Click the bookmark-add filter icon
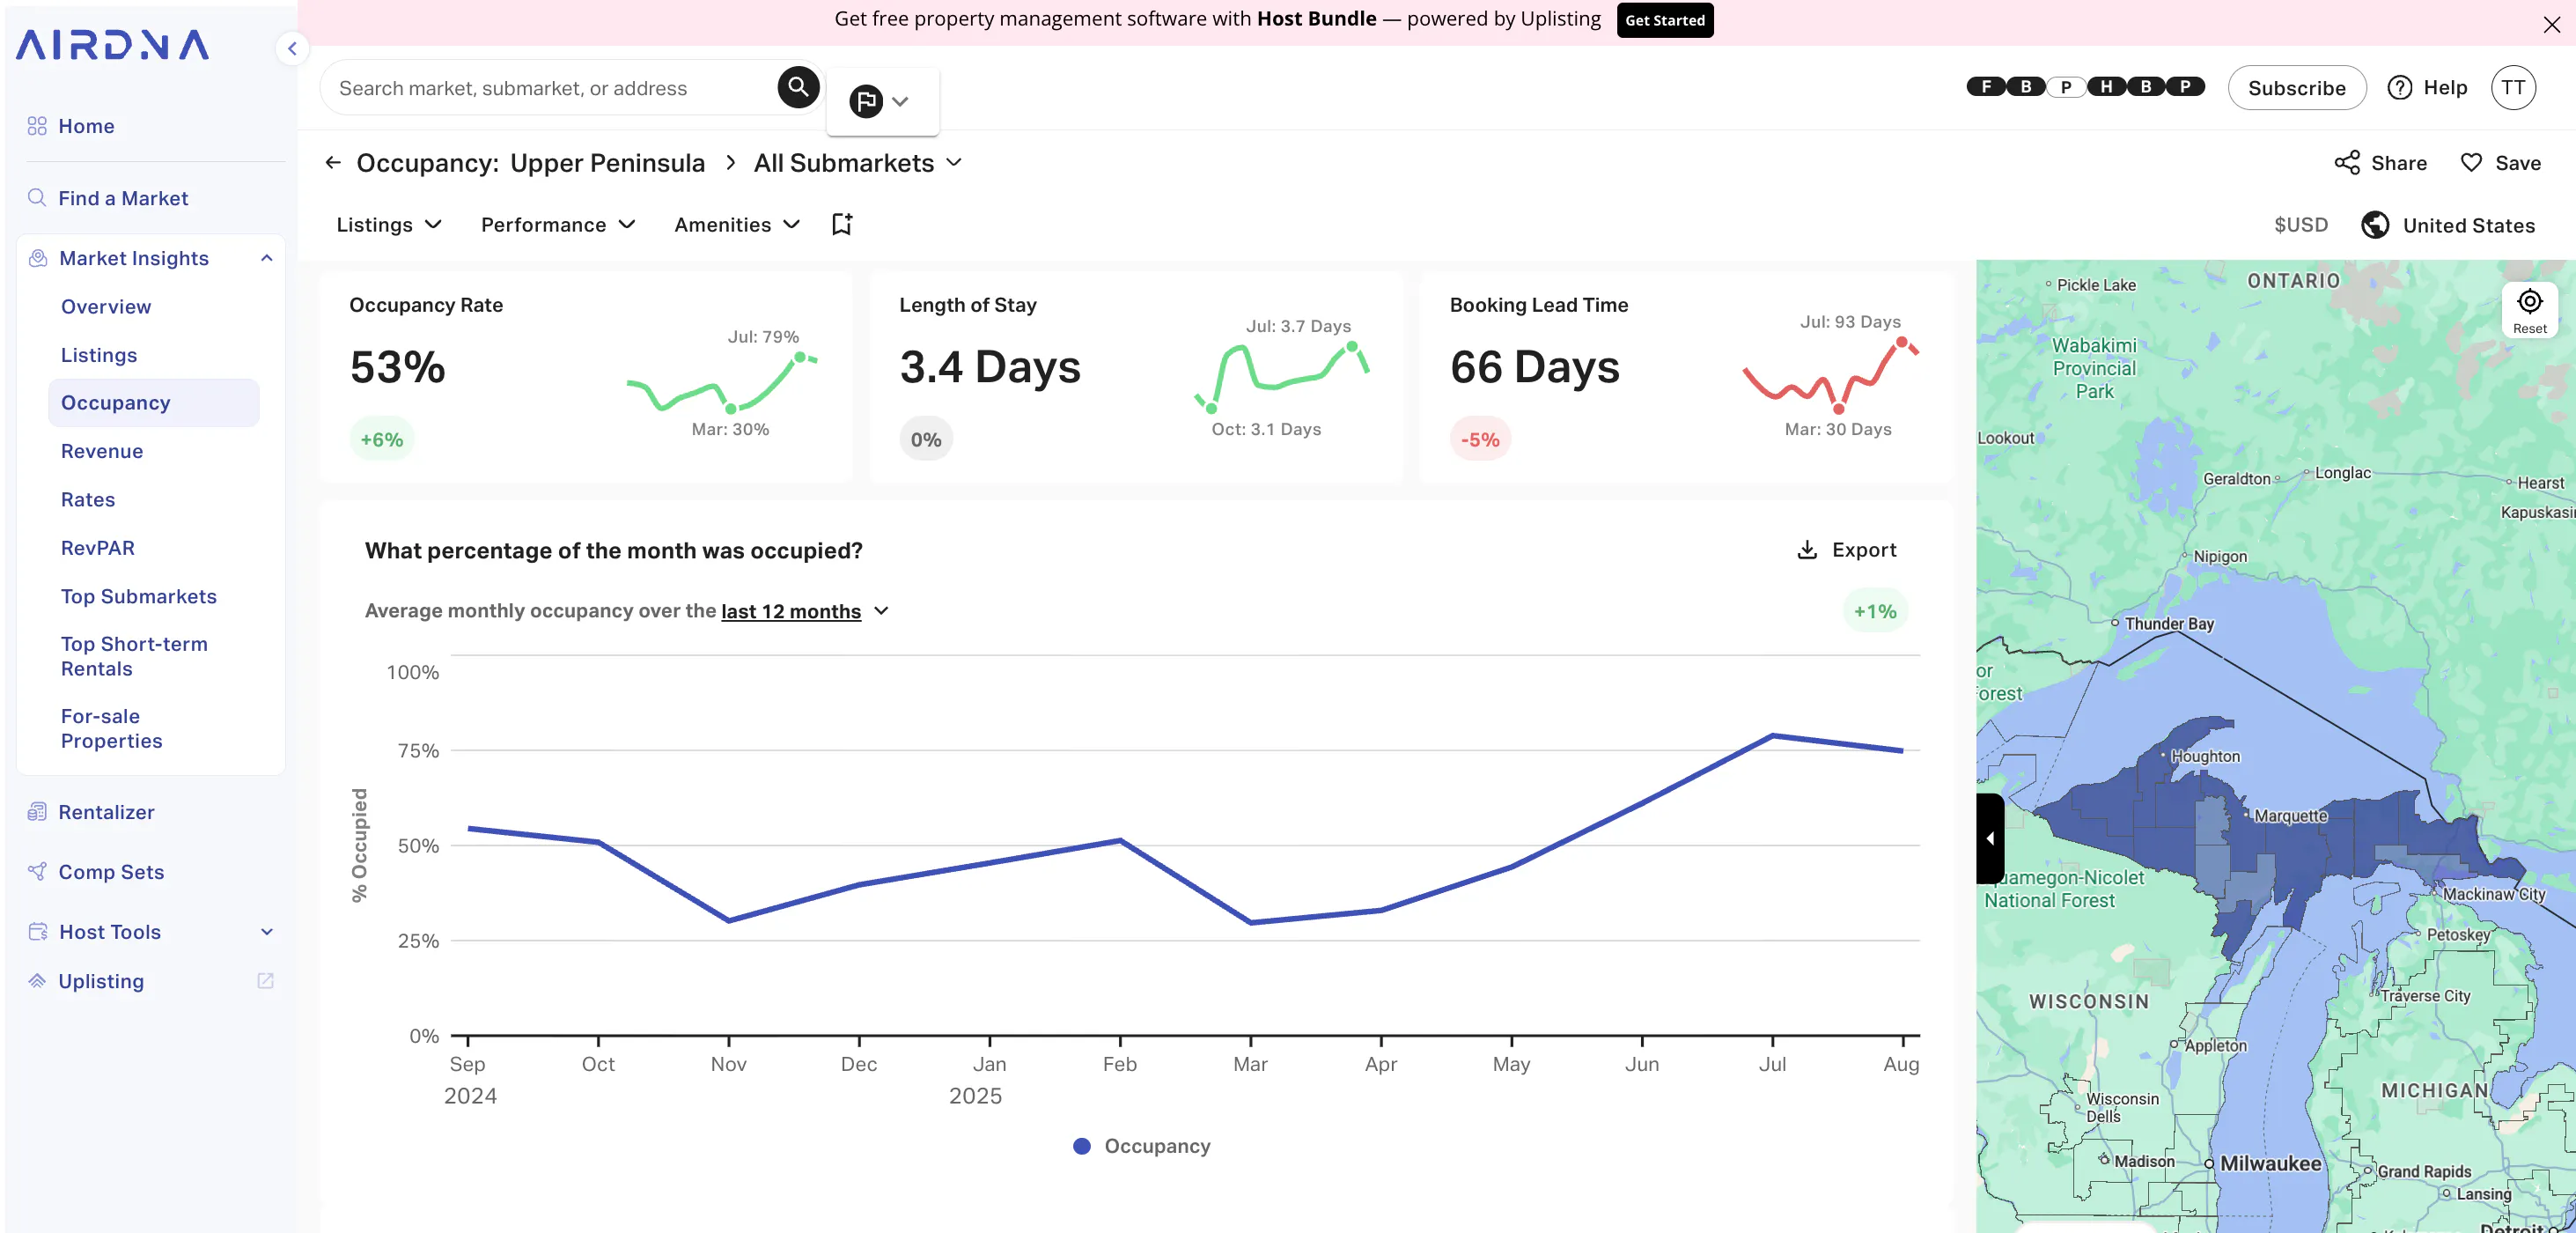2576x1233 pixels. 842,224
